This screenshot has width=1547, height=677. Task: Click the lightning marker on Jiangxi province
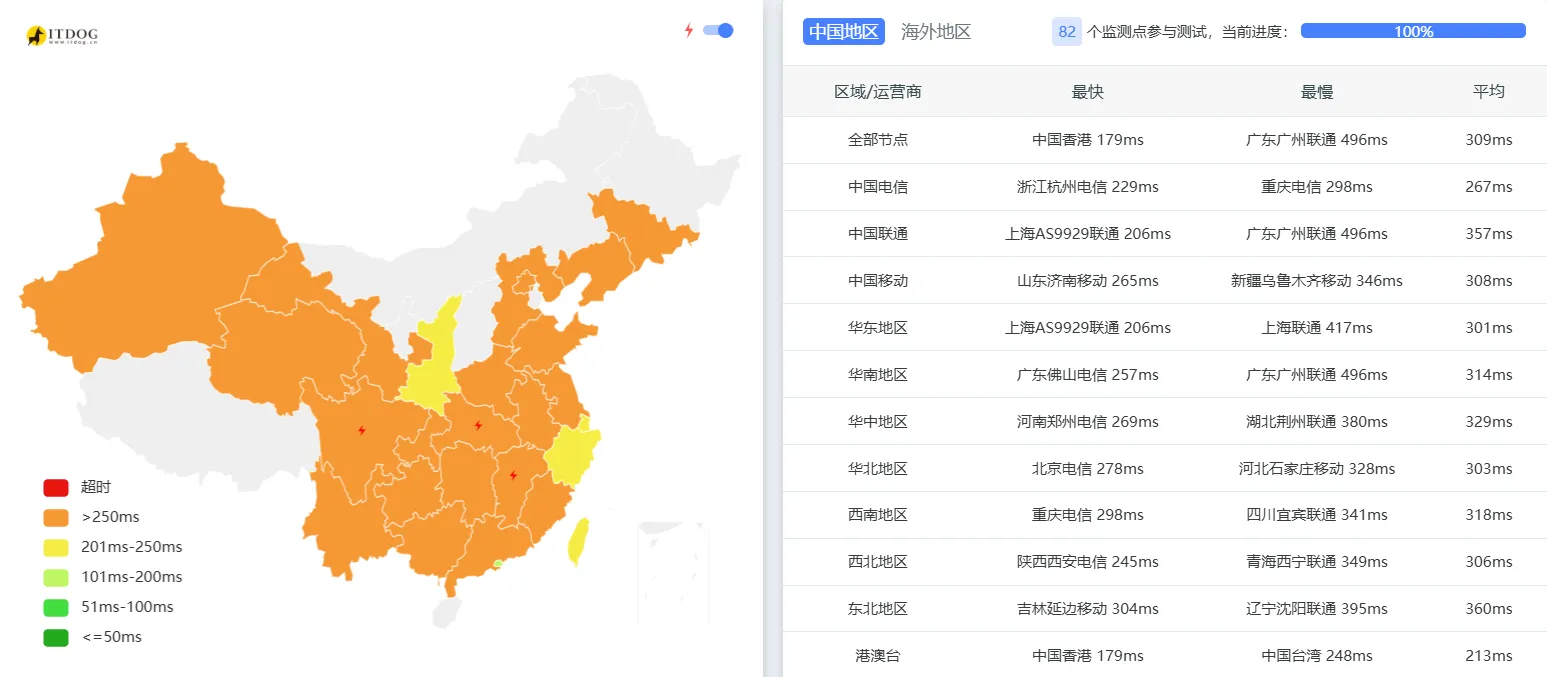click(x=513, y=476)
